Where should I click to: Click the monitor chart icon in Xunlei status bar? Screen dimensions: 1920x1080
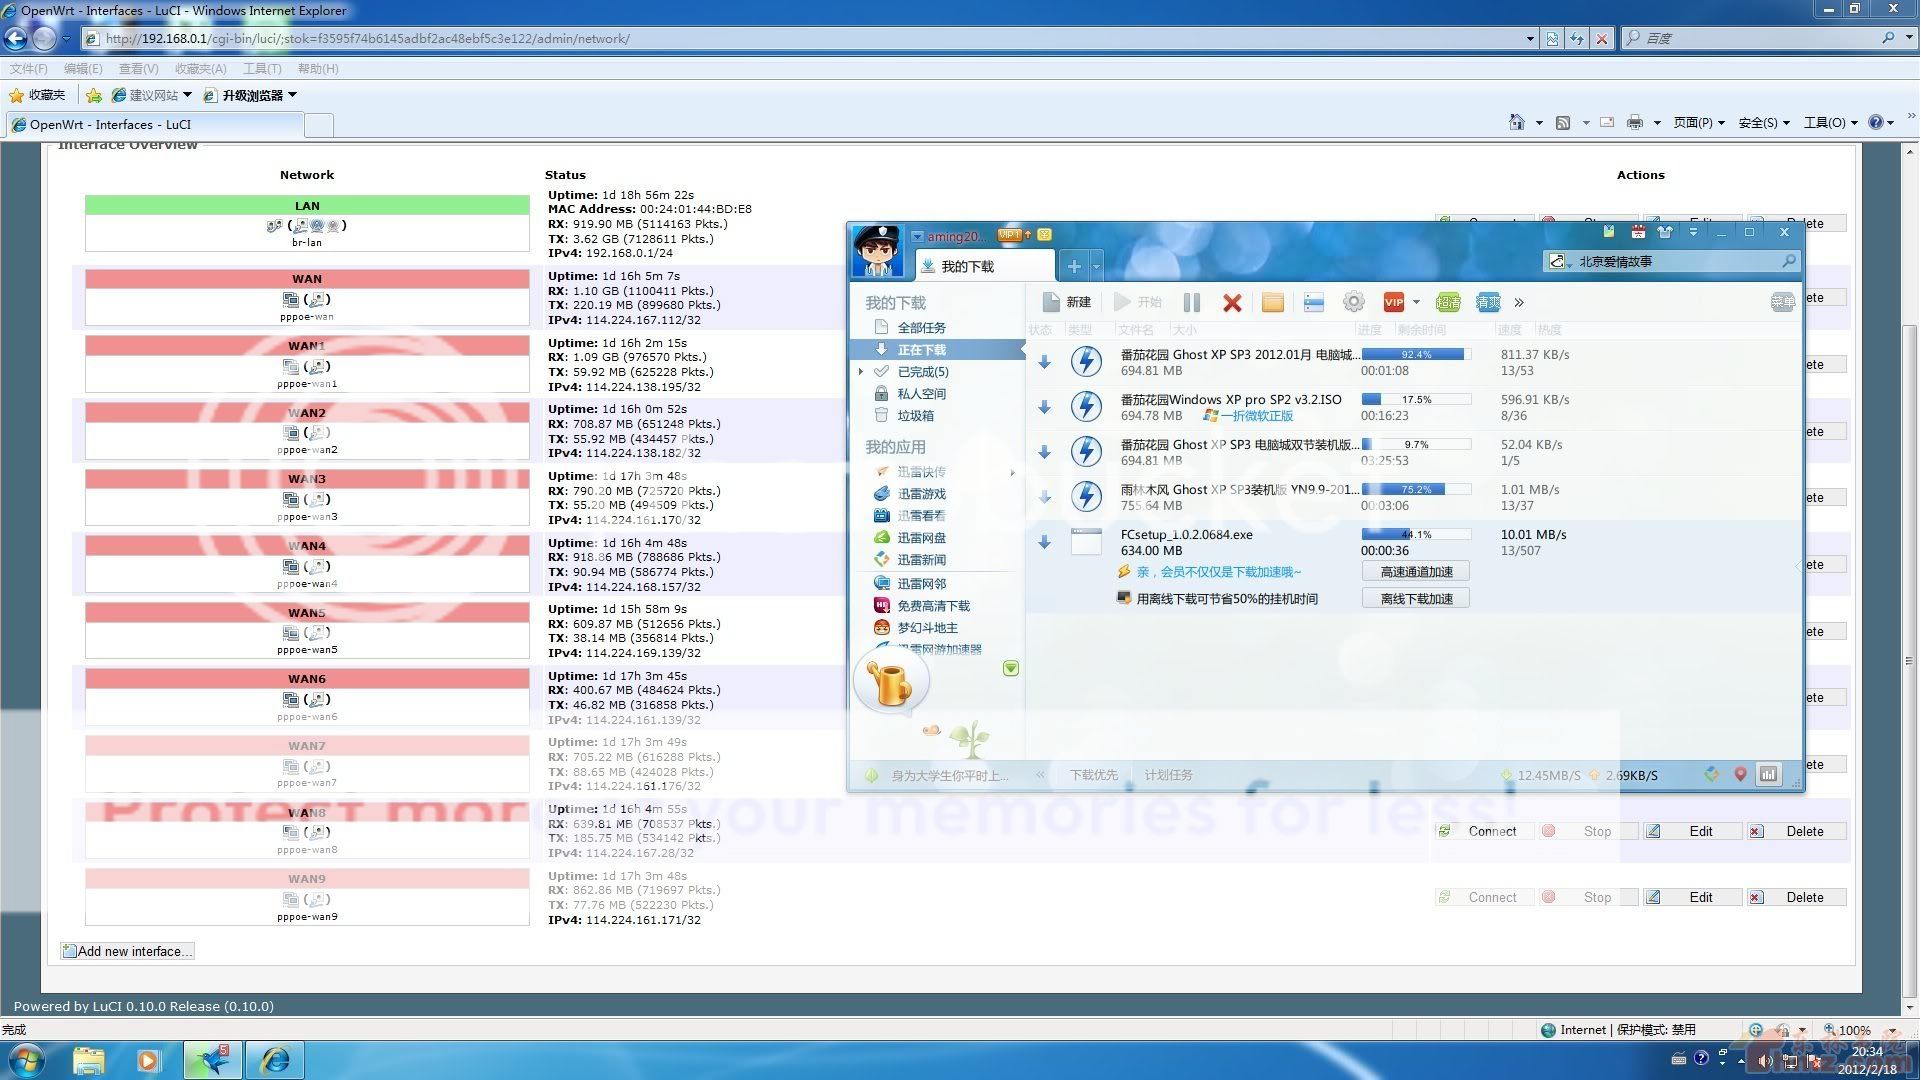tap(1769, 774)
